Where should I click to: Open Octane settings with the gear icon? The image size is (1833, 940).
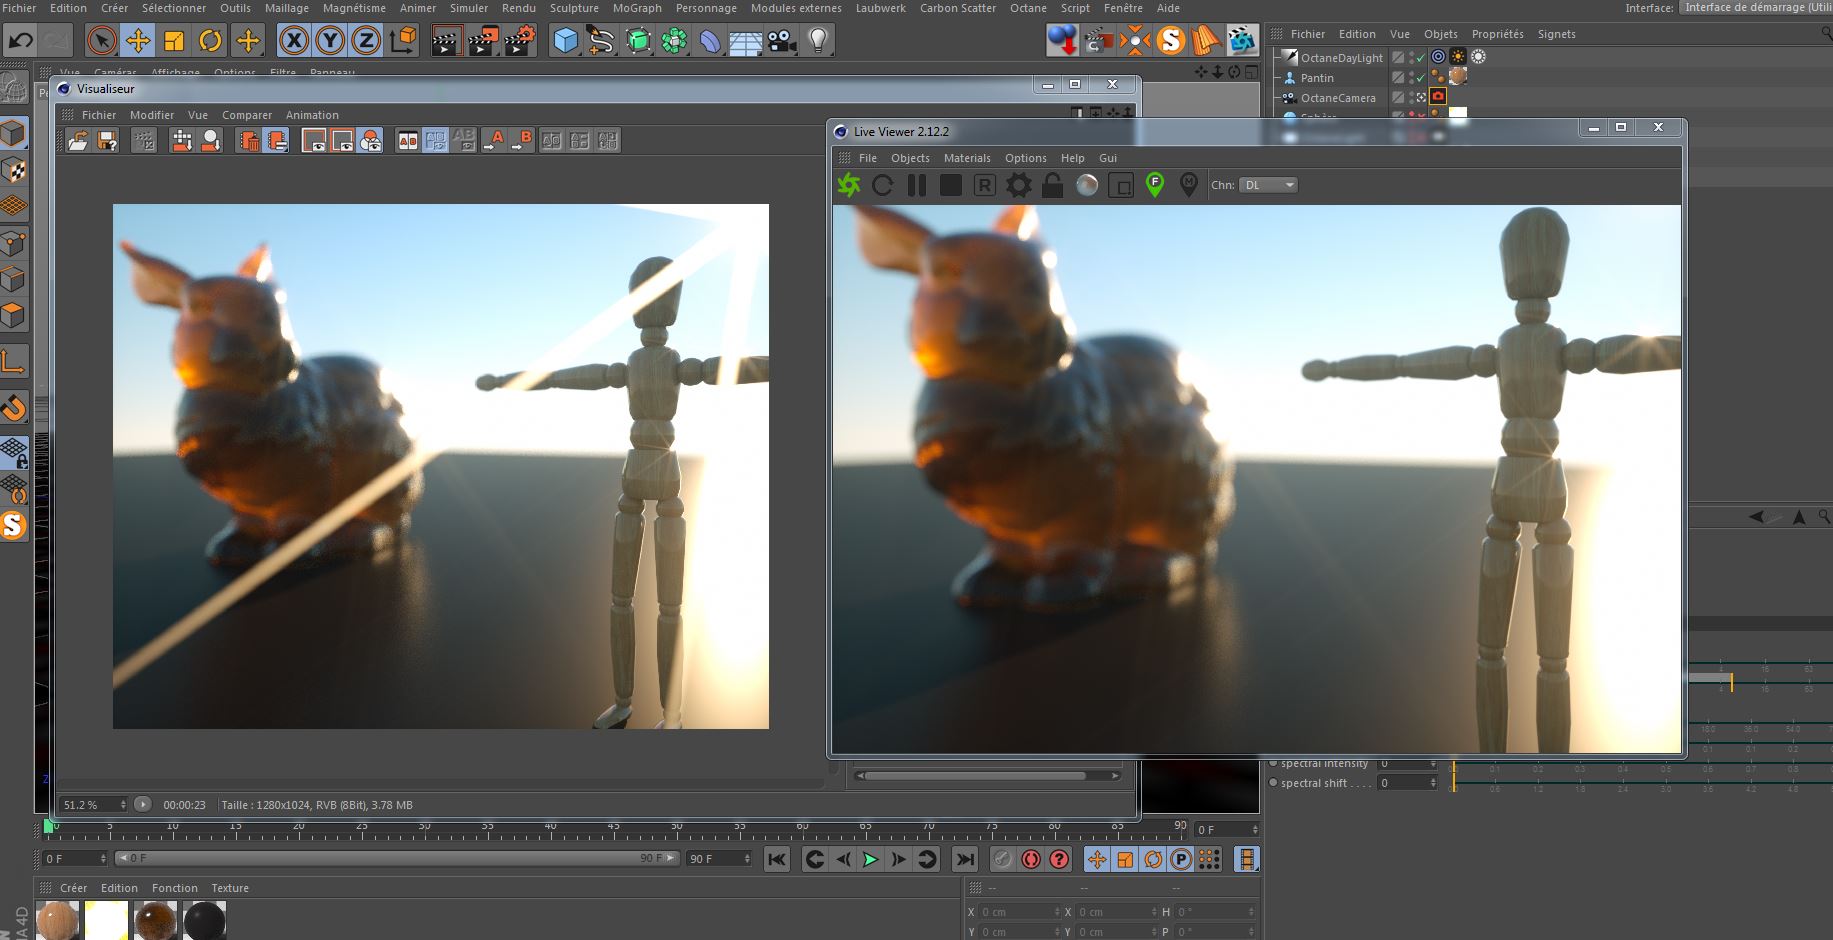(x=1019, y=185)
